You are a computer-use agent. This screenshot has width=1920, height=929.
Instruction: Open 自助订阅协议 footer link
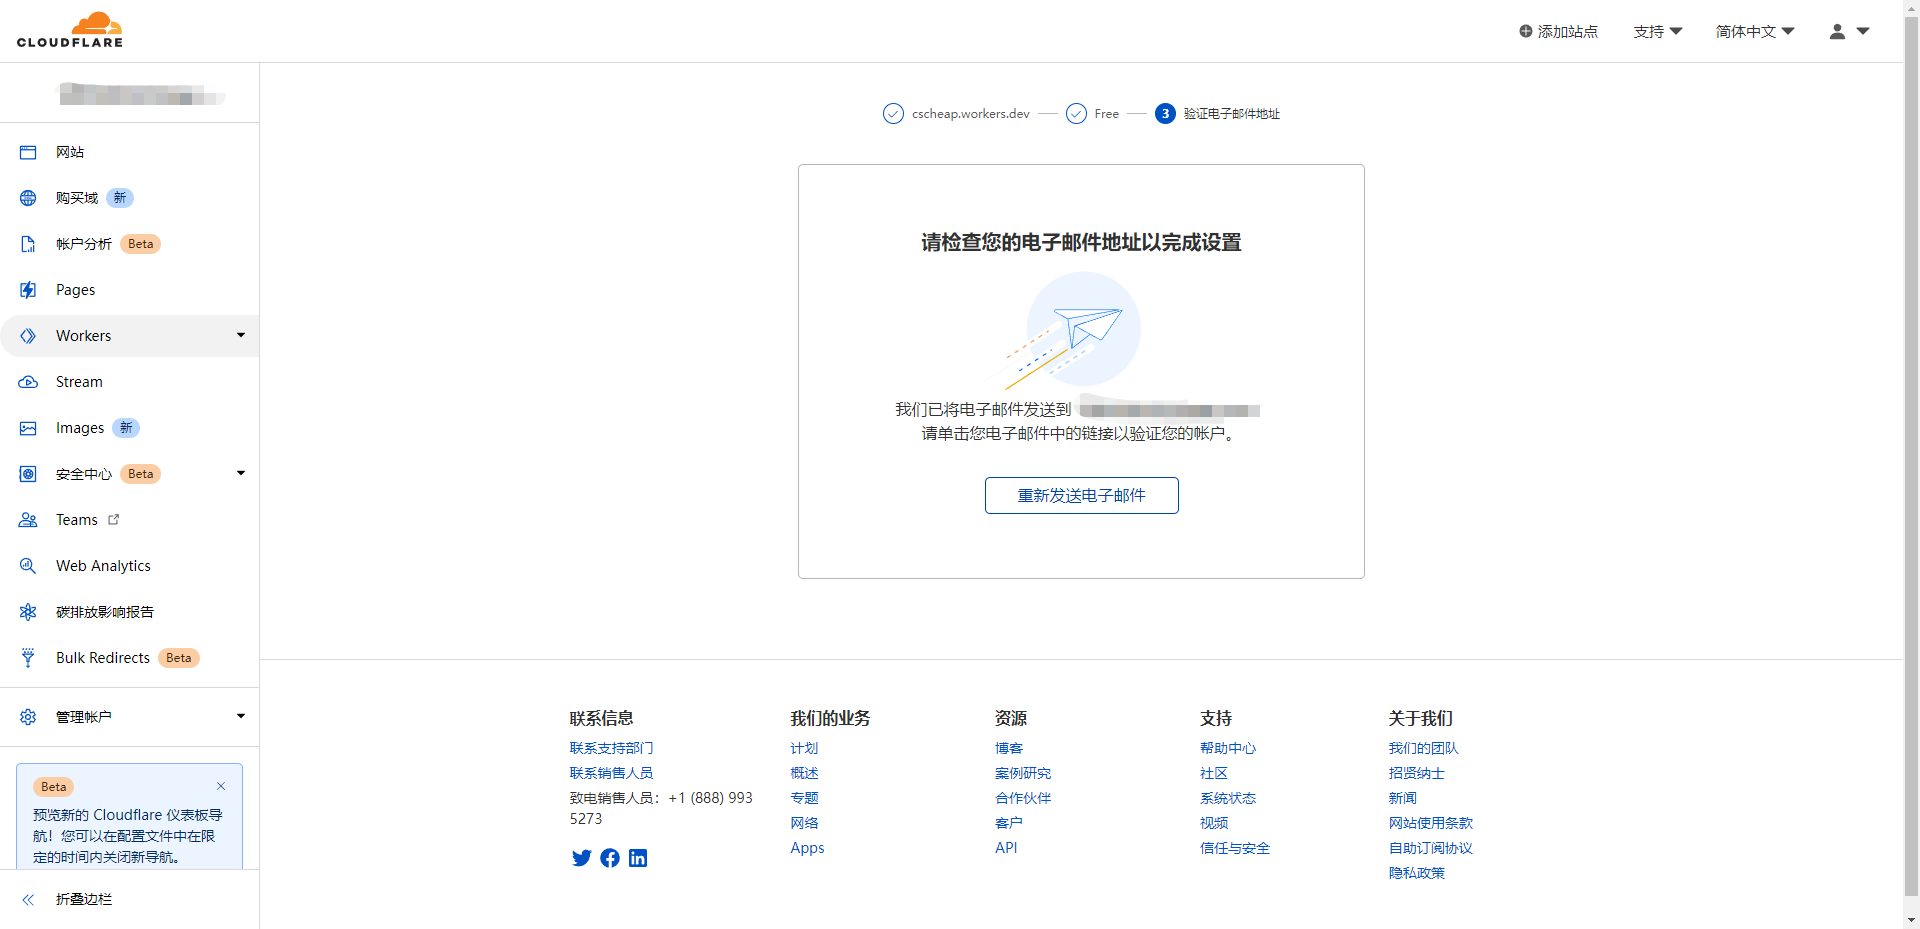(x=1431, y=848)
